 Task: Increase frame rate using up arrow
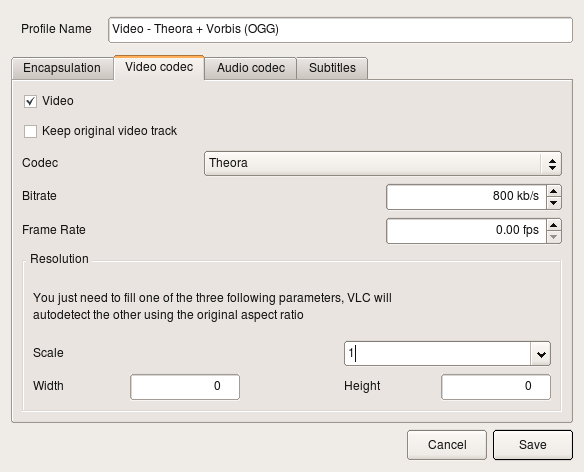554,225
